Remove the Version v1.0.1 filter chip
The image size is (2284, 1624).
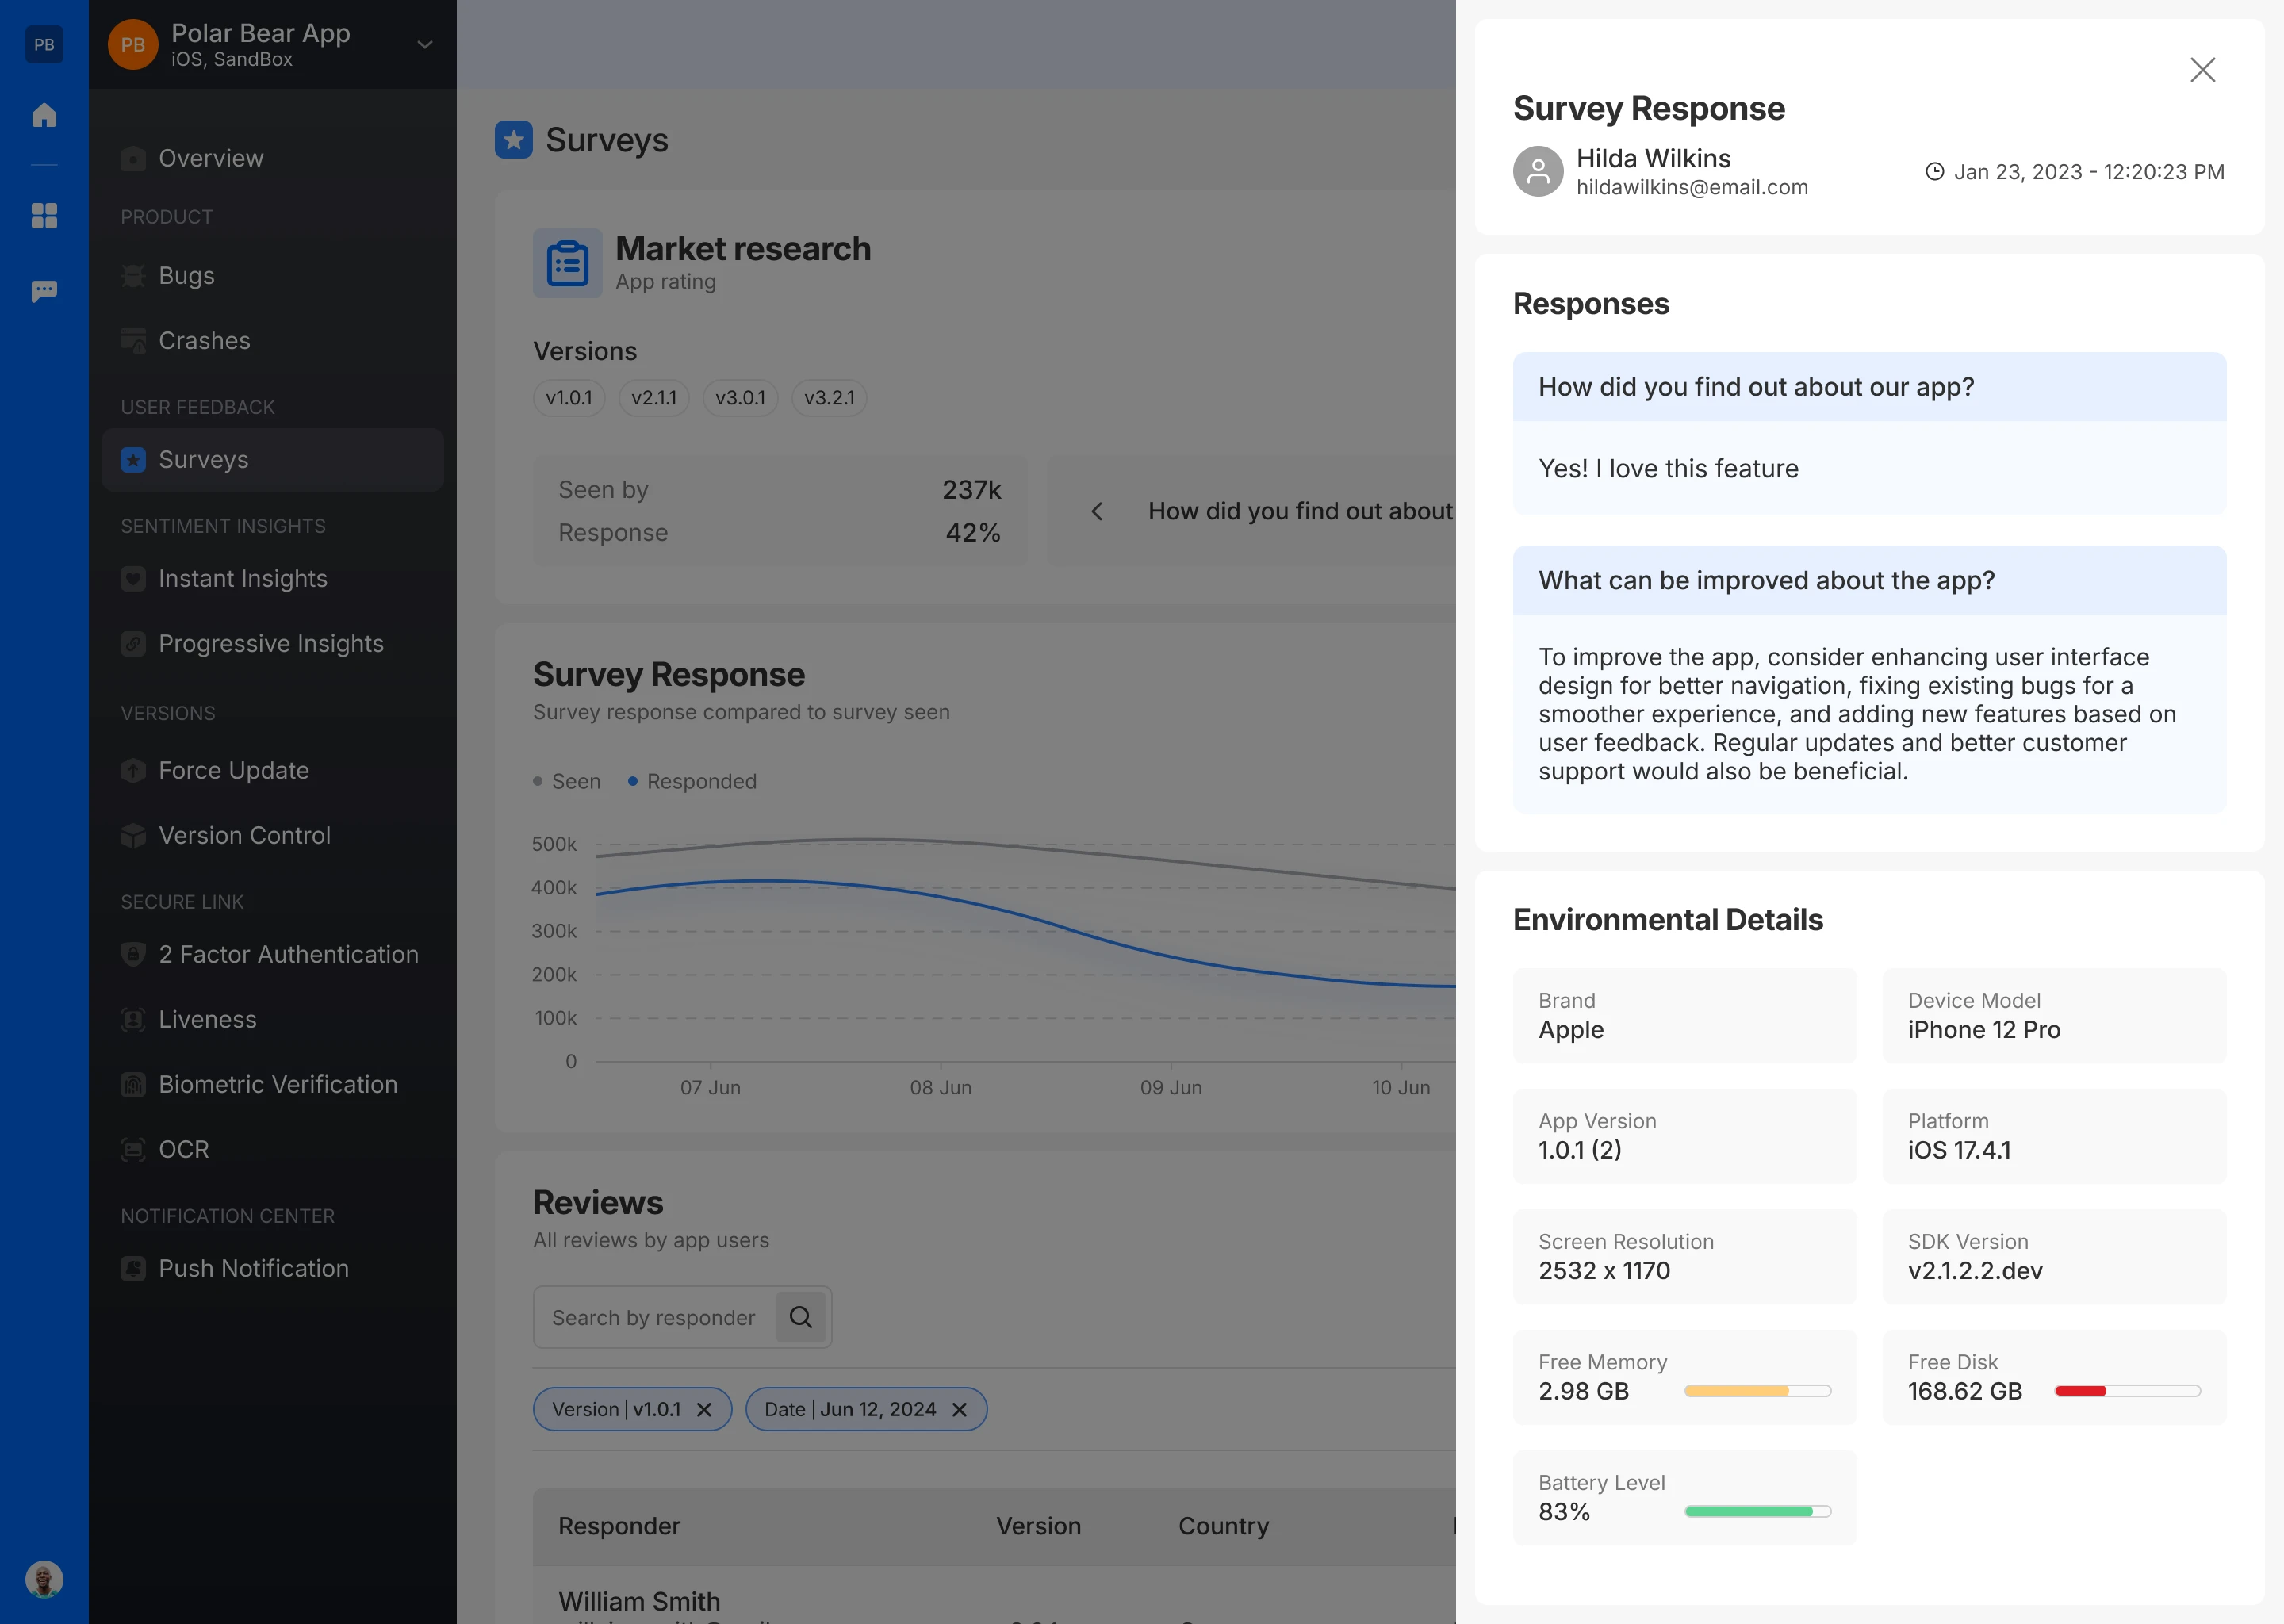[704, 1409]
